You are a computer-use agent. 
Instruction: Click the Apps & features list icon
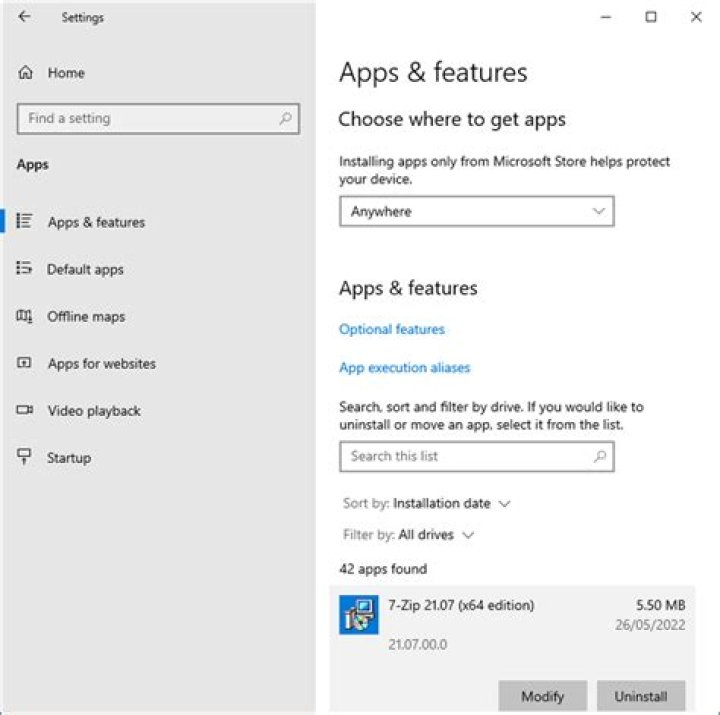pyautogui.click(x=24, y=221)
